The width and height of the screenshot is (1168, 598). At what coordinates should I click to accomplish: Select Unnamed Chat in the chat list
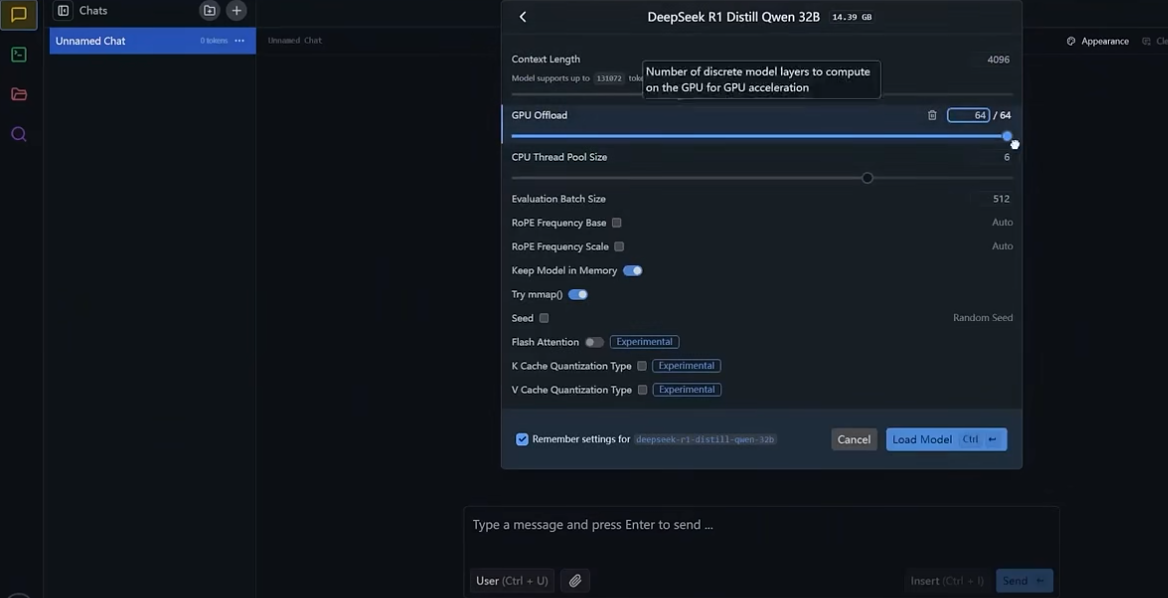153,41
